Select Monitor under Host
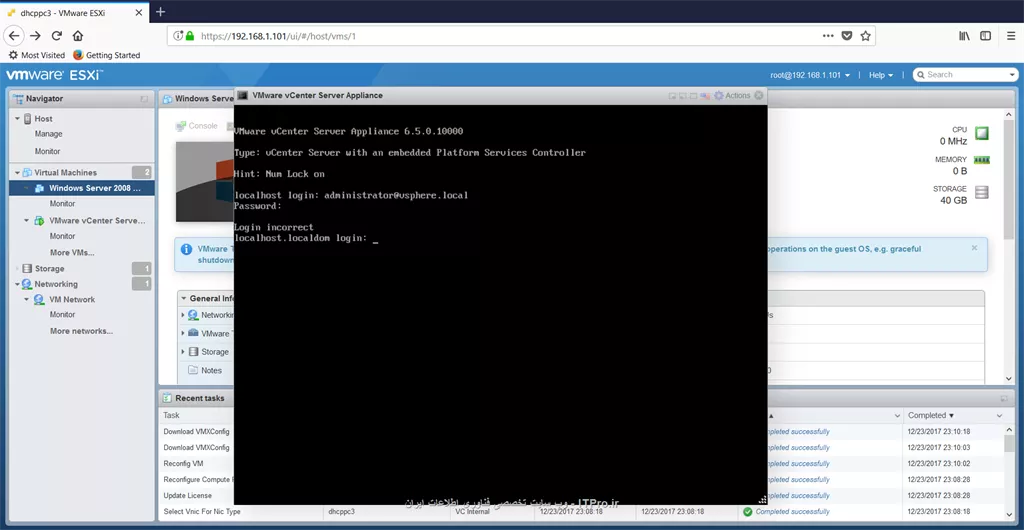Viewport: 1024px width, 530px height. (48, 151)
